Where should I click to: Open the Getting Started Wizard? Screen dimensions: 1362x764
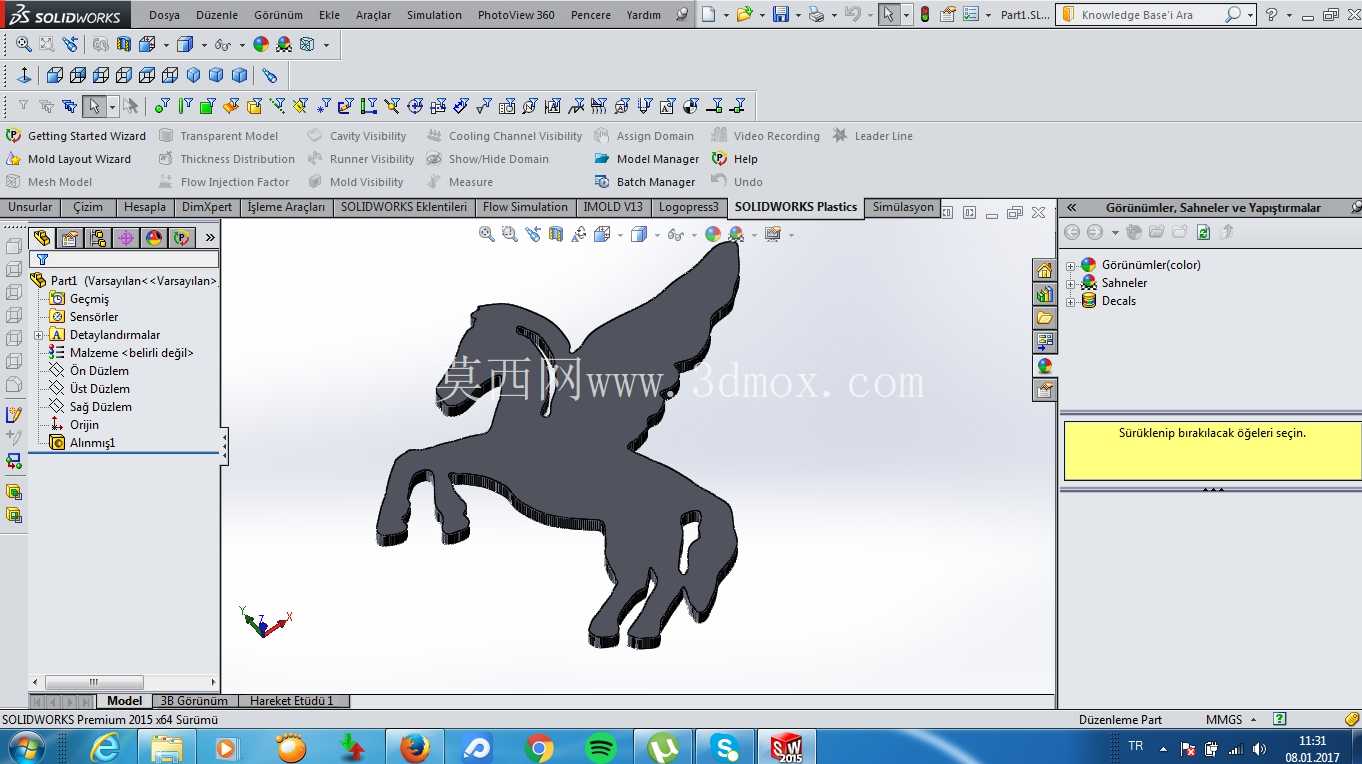click(76, 136)
